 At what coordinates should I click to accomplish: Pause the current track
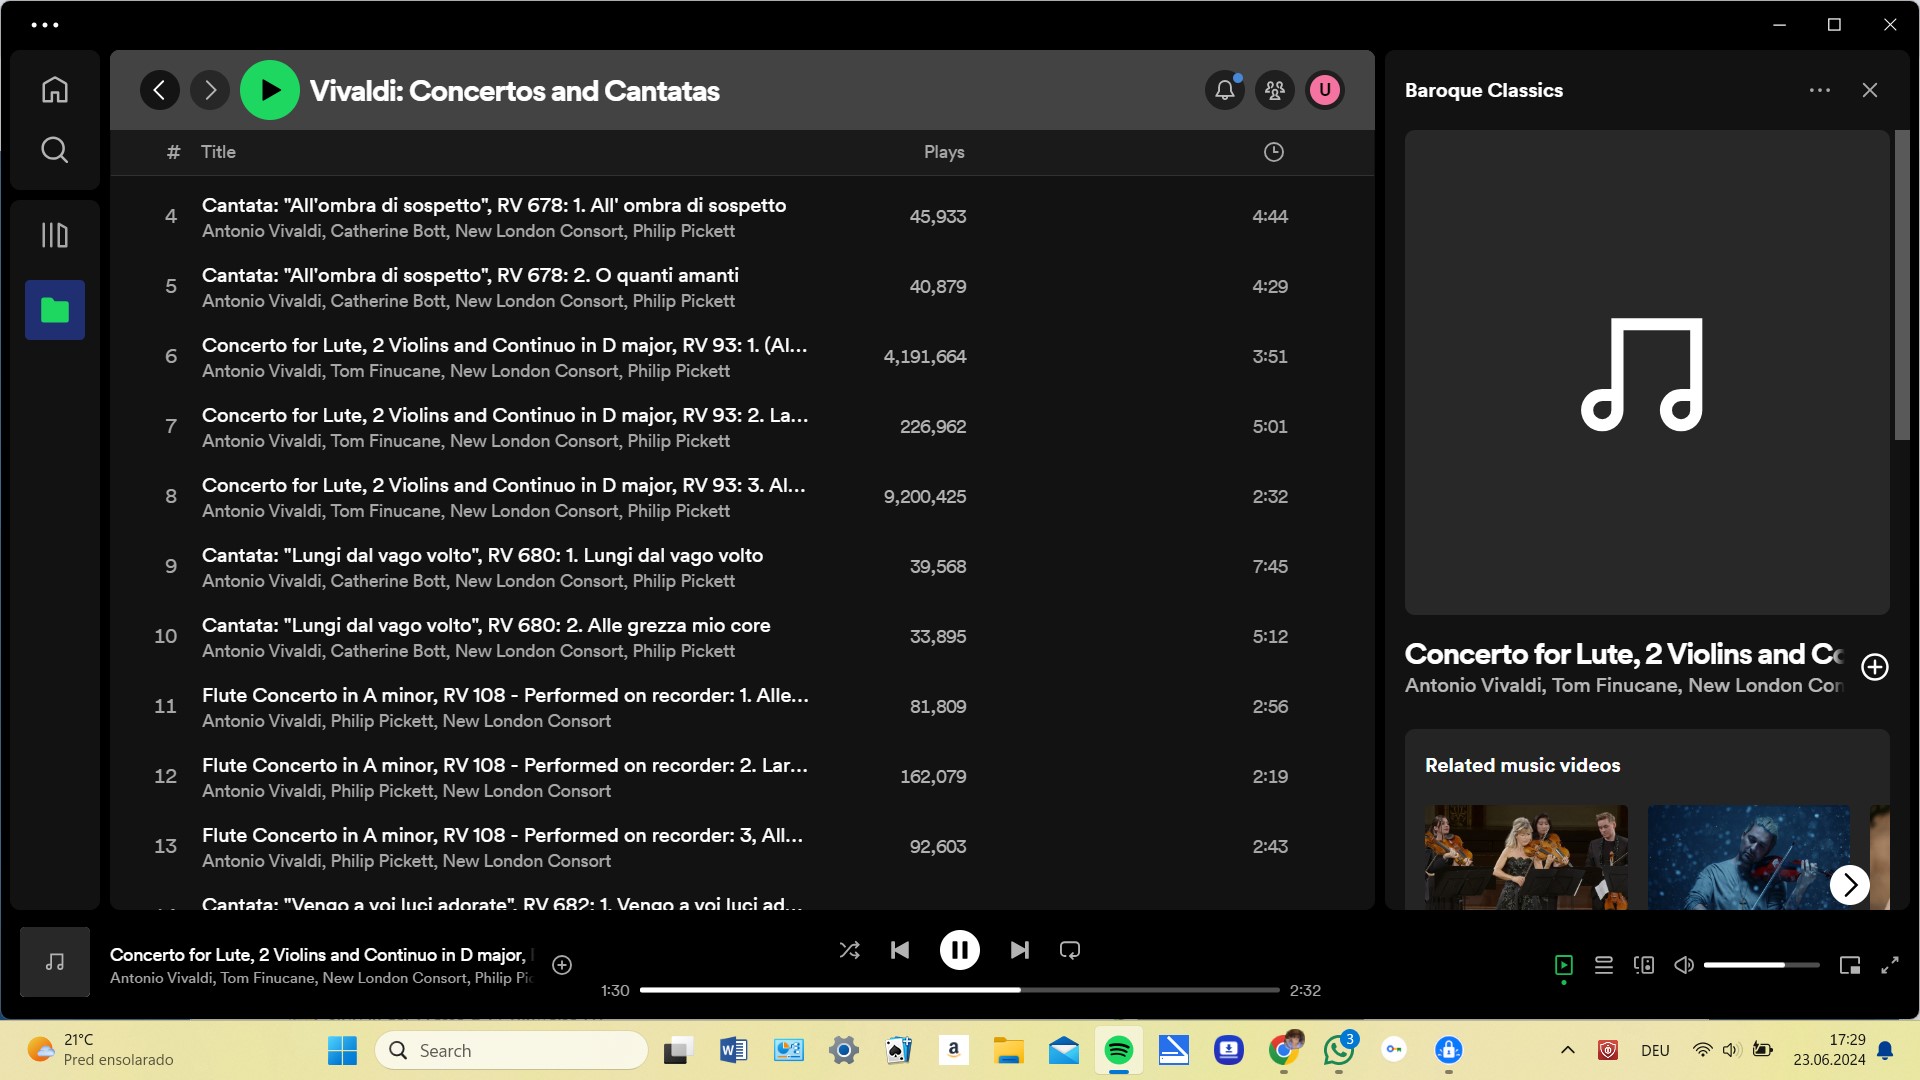pos(960,950)
